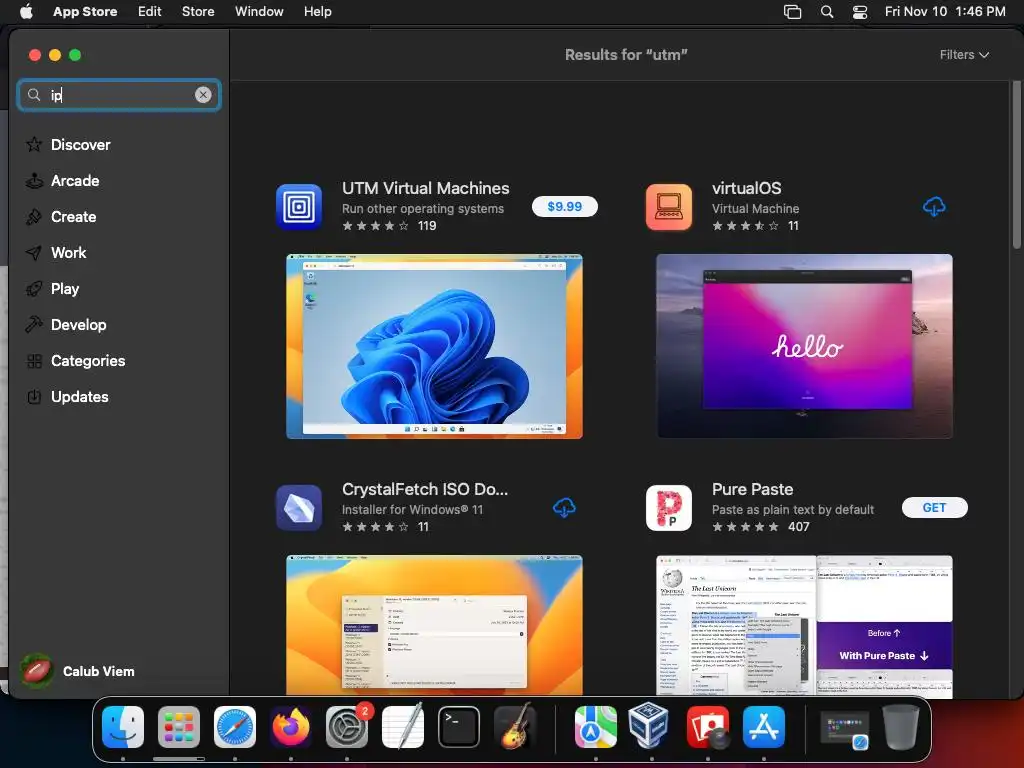Click the date and time in menu bar
This screenshot has width=1024, height=768.
(945, 12)
